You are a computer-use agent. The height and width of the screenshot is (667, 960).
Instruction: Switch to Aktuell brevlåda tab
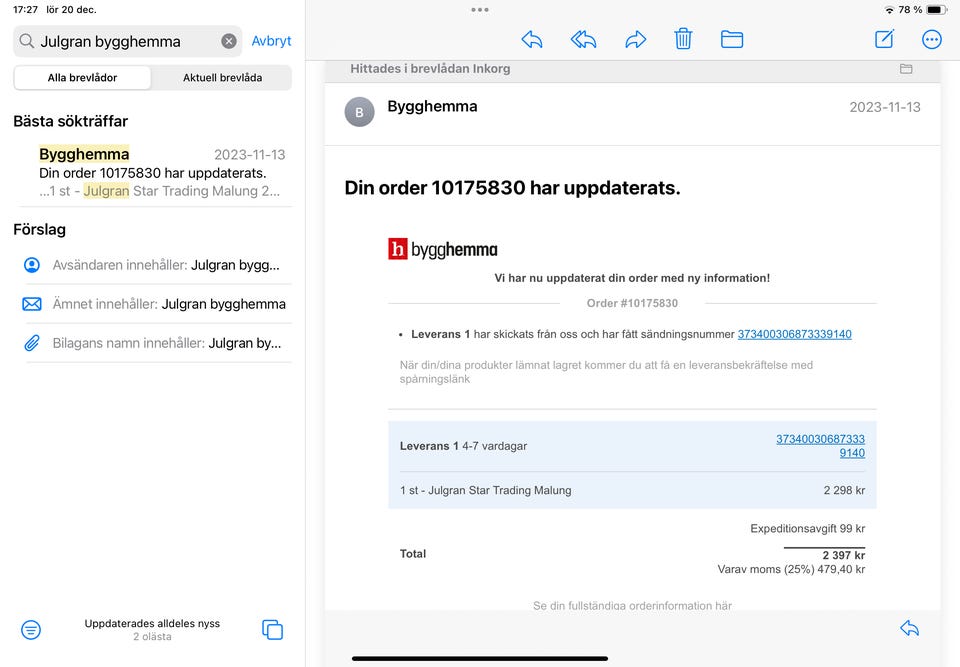point(222,78)
